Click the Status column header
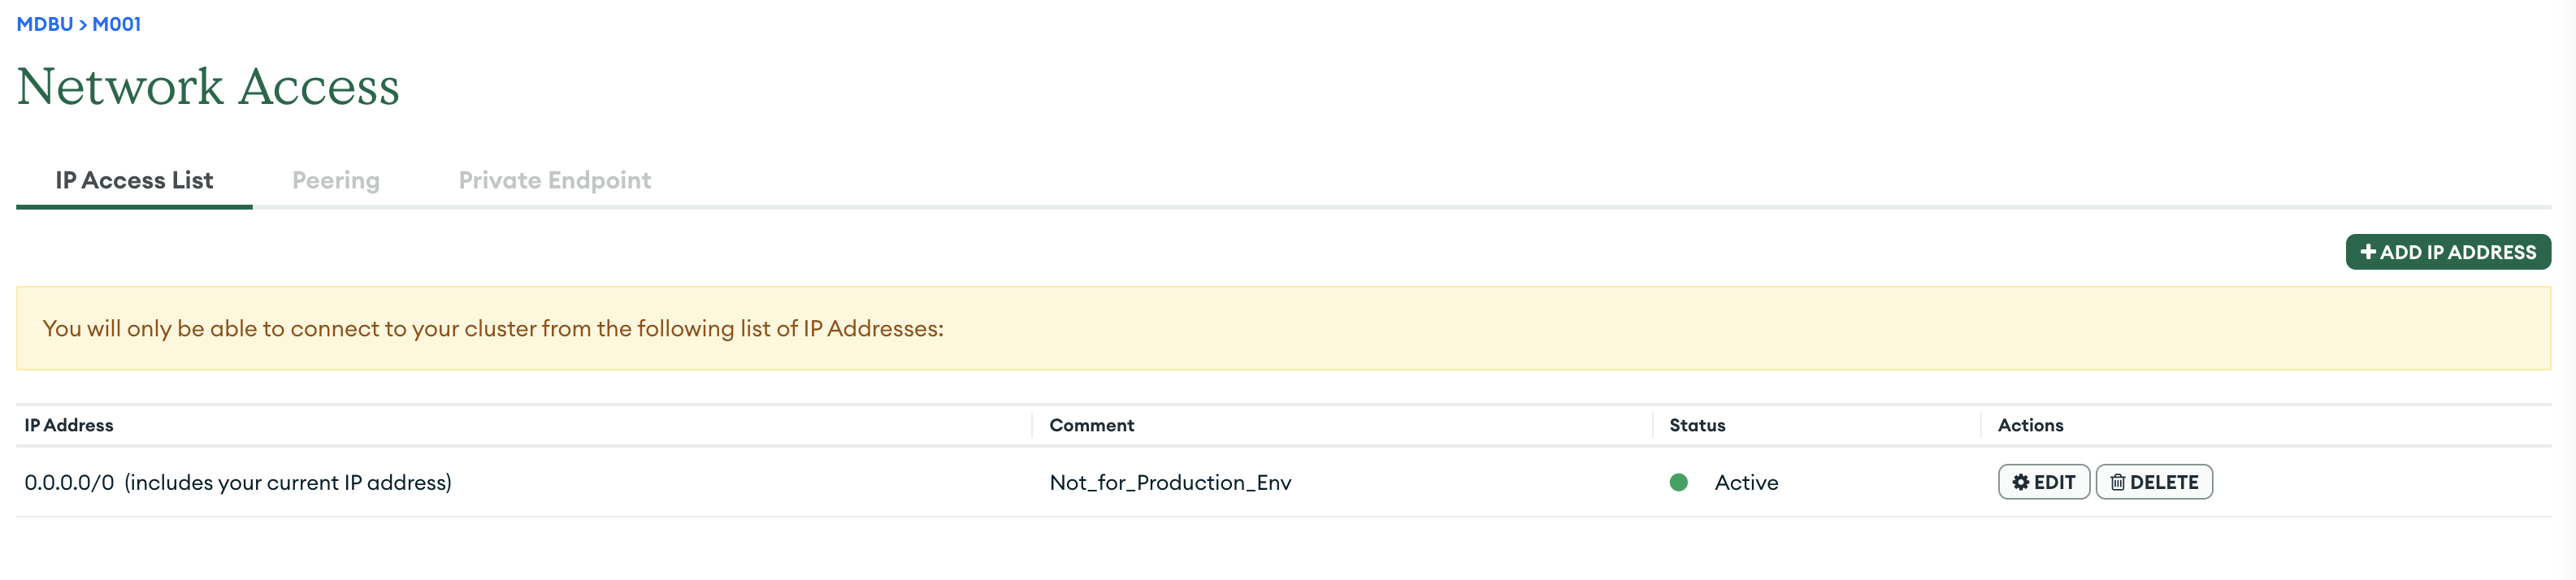The height and width of the screenshot is (580, 2576). pyautogui.click(x=1696, y=425)
